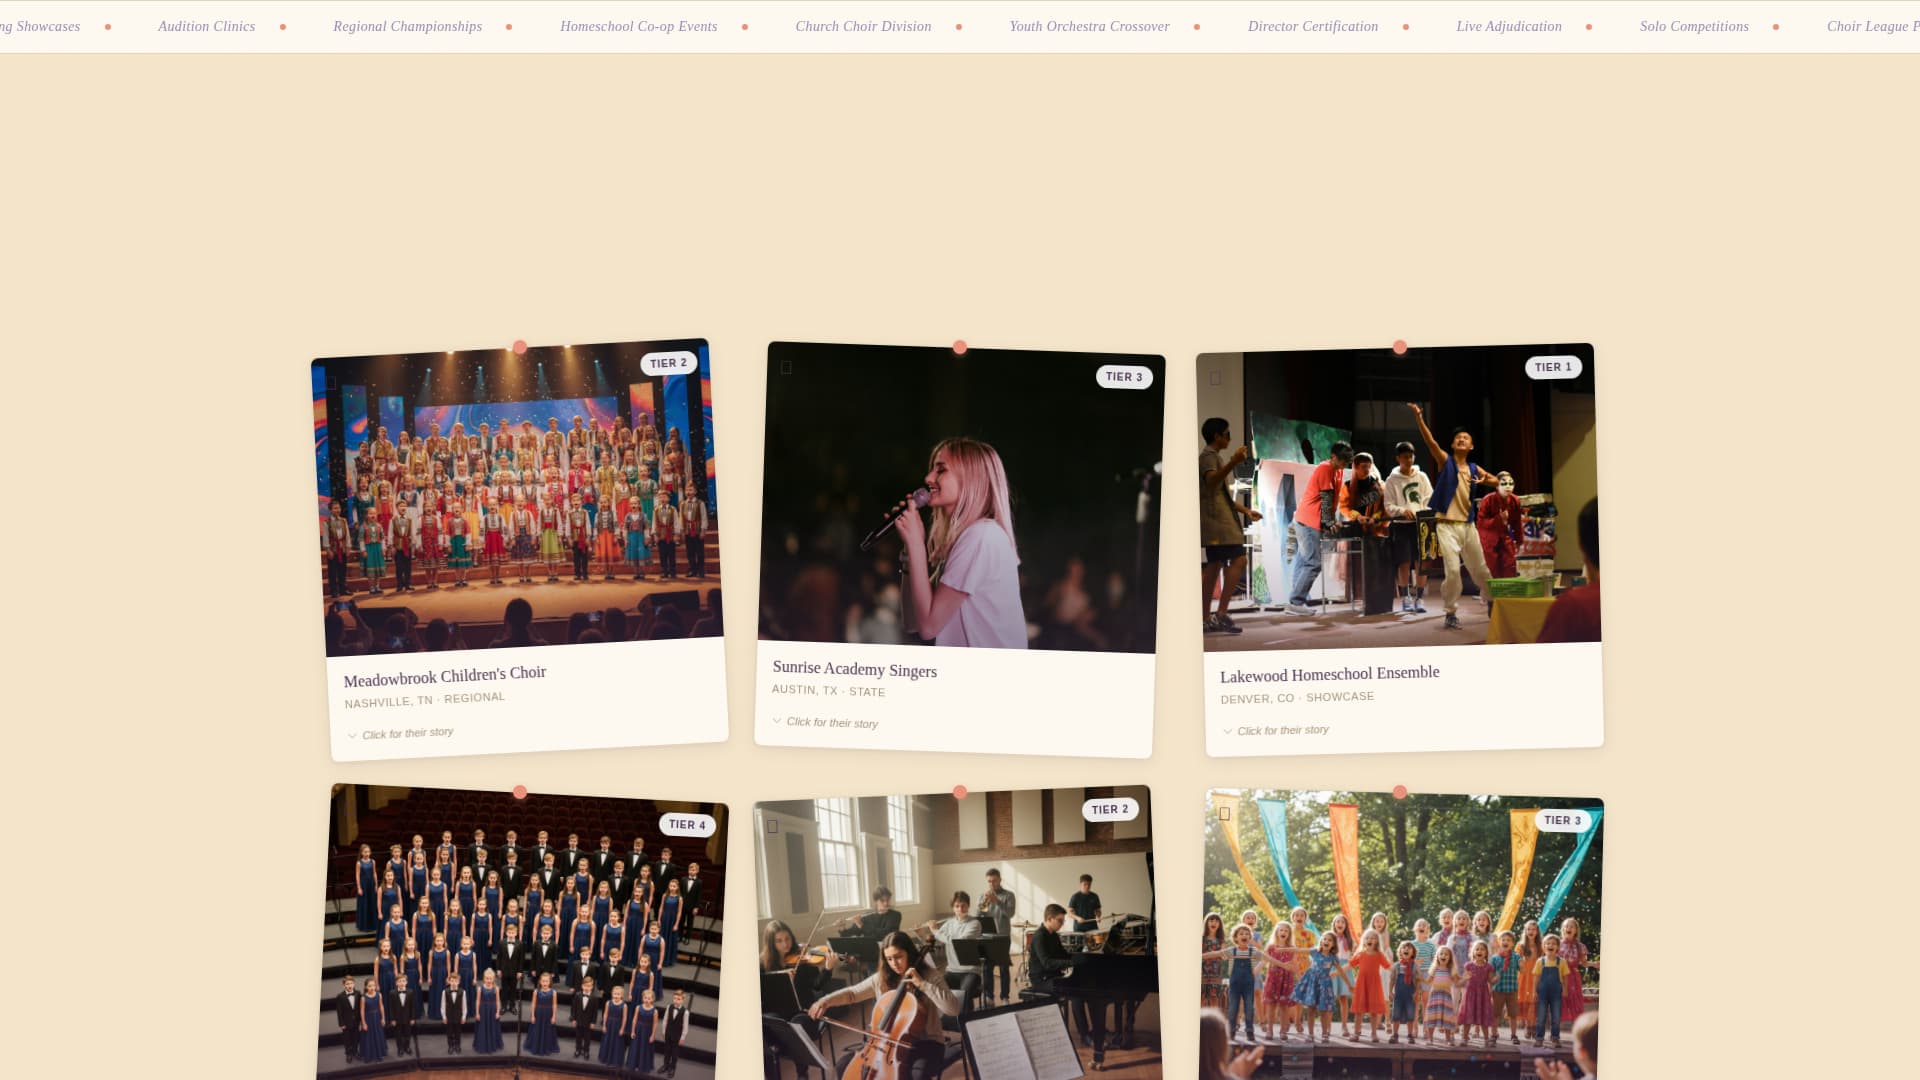Click the pin marker above Meadowbrook Children's Choir card
The width and height of the screenshot is (1920, 1080).
pos(519,347)
